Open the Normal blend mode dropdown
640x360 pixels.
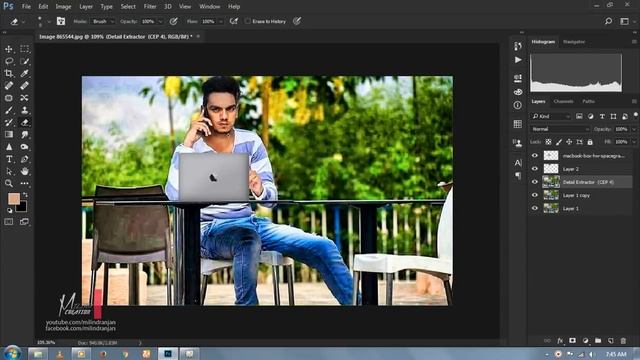(x=560, y=129)
